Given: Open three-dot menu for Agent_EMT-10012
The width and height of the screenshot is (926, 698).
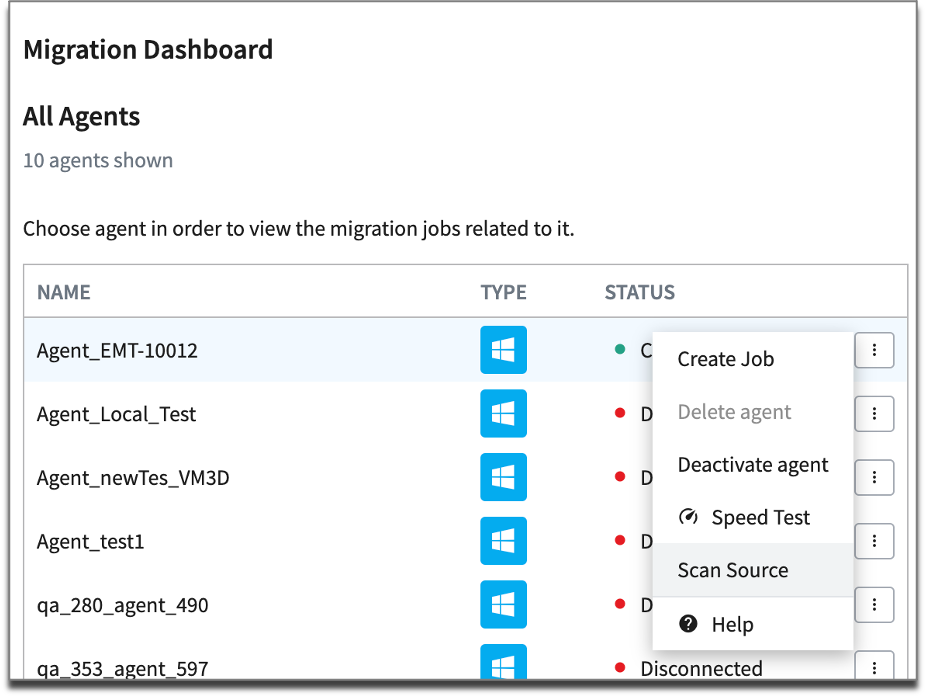Looking at the screenshot, I should click(874, 350).
